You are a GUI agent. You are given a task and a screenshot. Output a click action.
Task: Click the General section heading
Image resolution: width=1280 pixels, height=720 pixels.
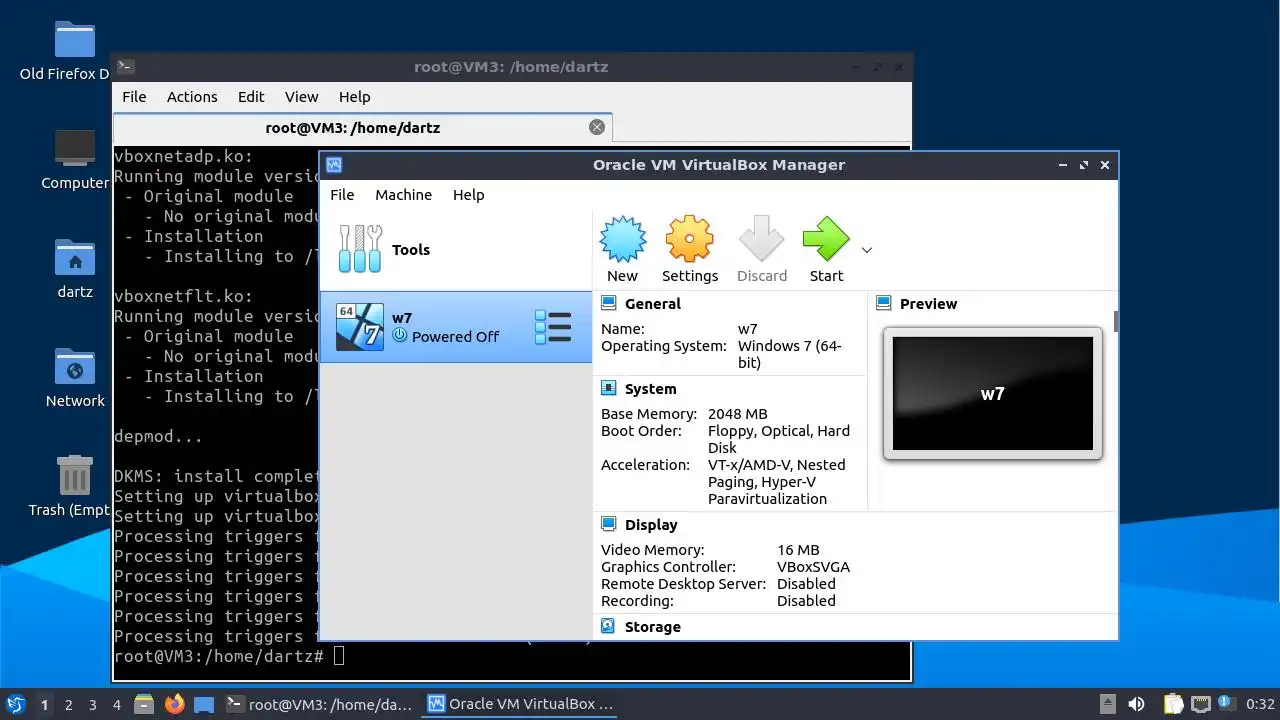[x=653, y=304]
